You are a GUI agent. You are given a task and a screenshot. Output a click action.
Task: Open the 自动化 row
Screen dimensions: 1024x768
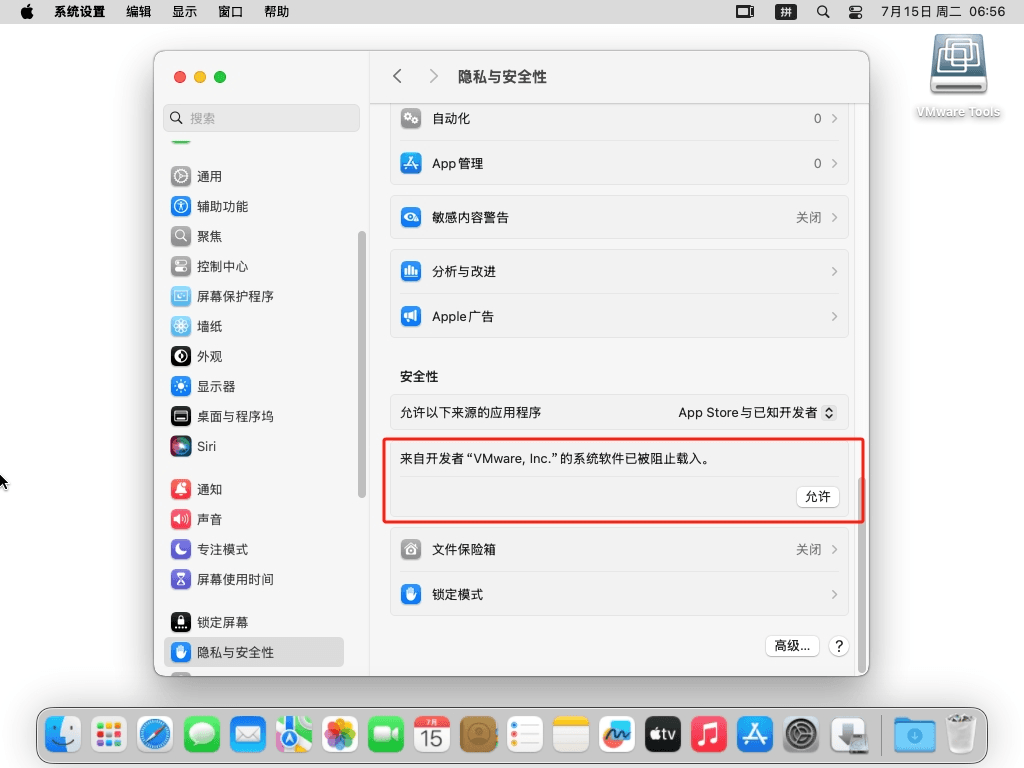(619, 119)
